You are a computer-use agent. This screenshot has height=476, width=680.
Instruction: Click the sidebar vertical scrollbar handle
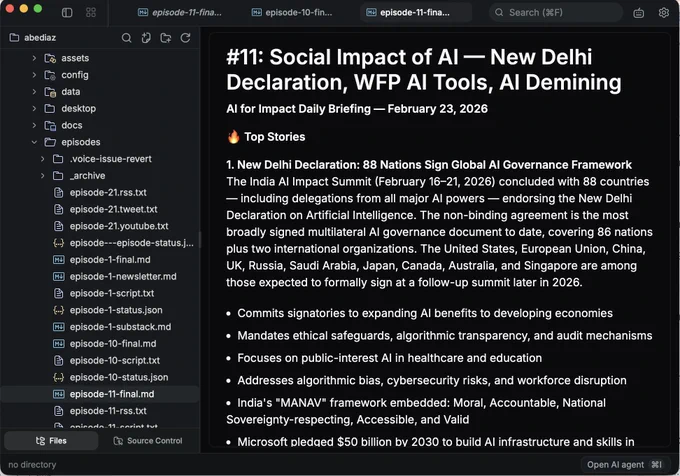(x=200, y=239)
